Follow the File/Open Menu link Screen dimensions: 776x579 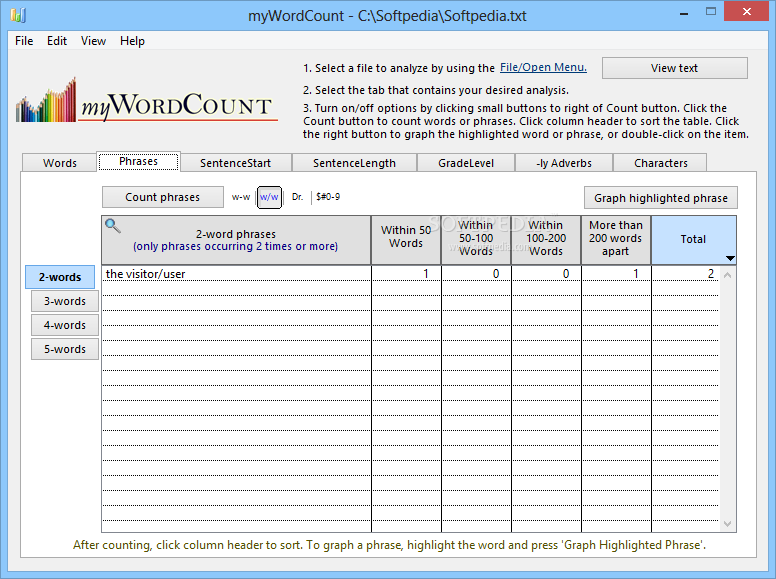(543, 67)
